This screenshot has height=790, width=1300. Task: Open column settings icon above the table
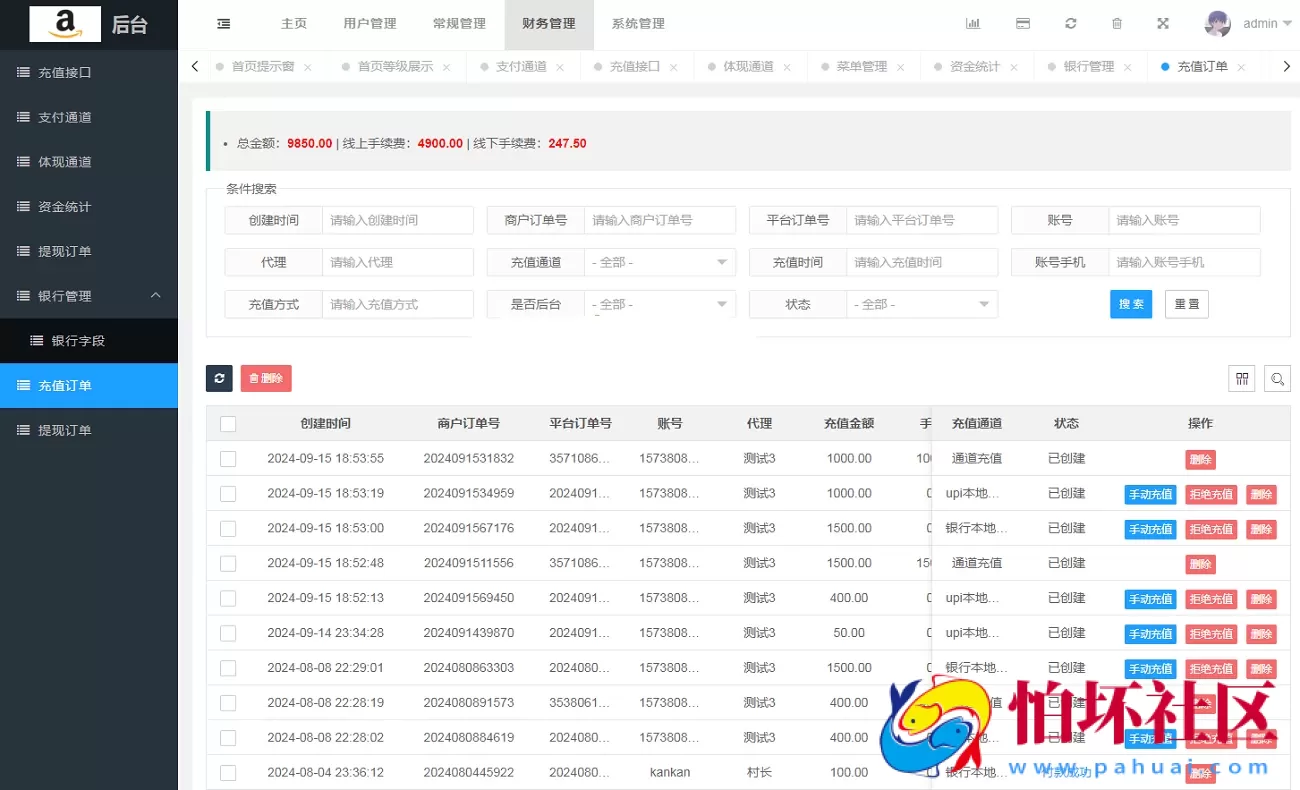(1241, 378)
